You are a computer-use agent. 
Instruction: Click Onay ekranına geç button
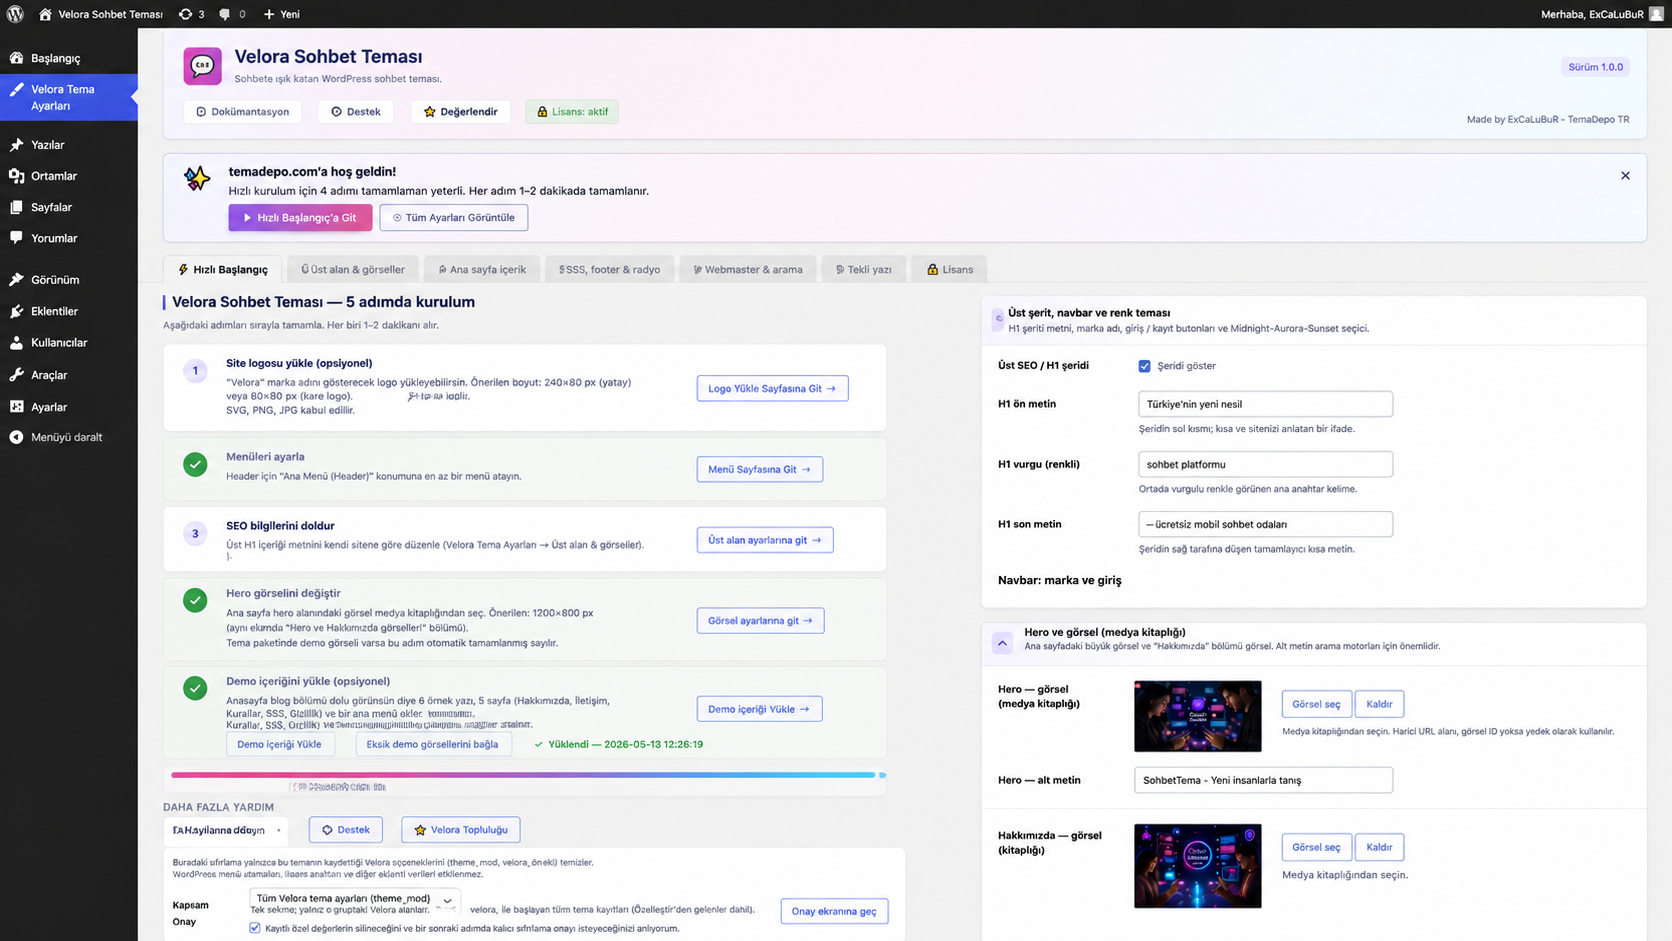(834, 911)
